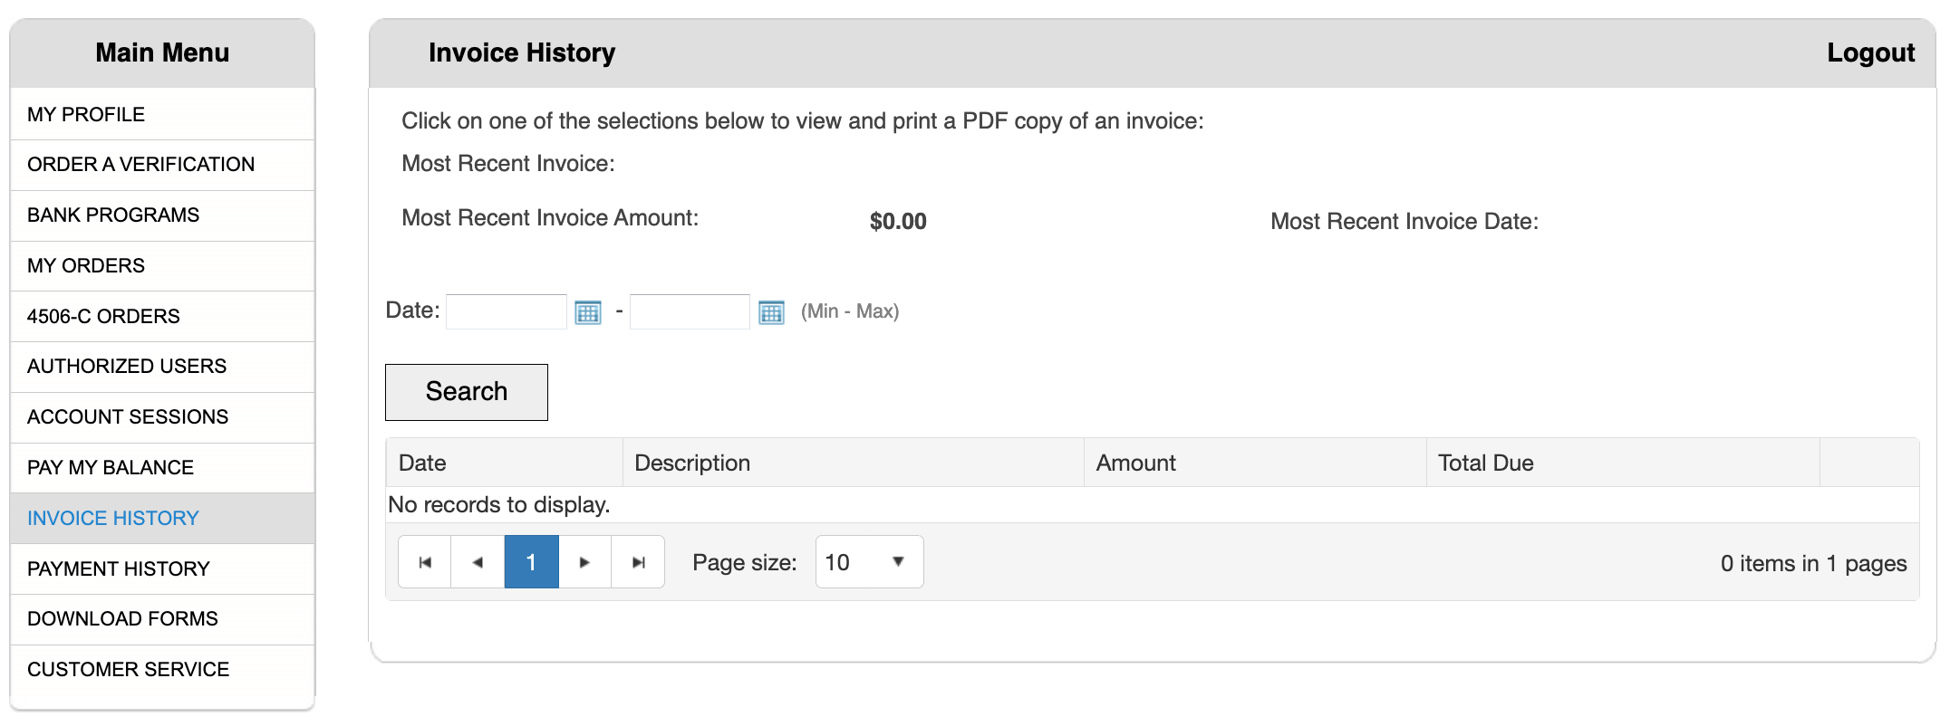Navigate to Pay My Balance

tap(110, 468)
